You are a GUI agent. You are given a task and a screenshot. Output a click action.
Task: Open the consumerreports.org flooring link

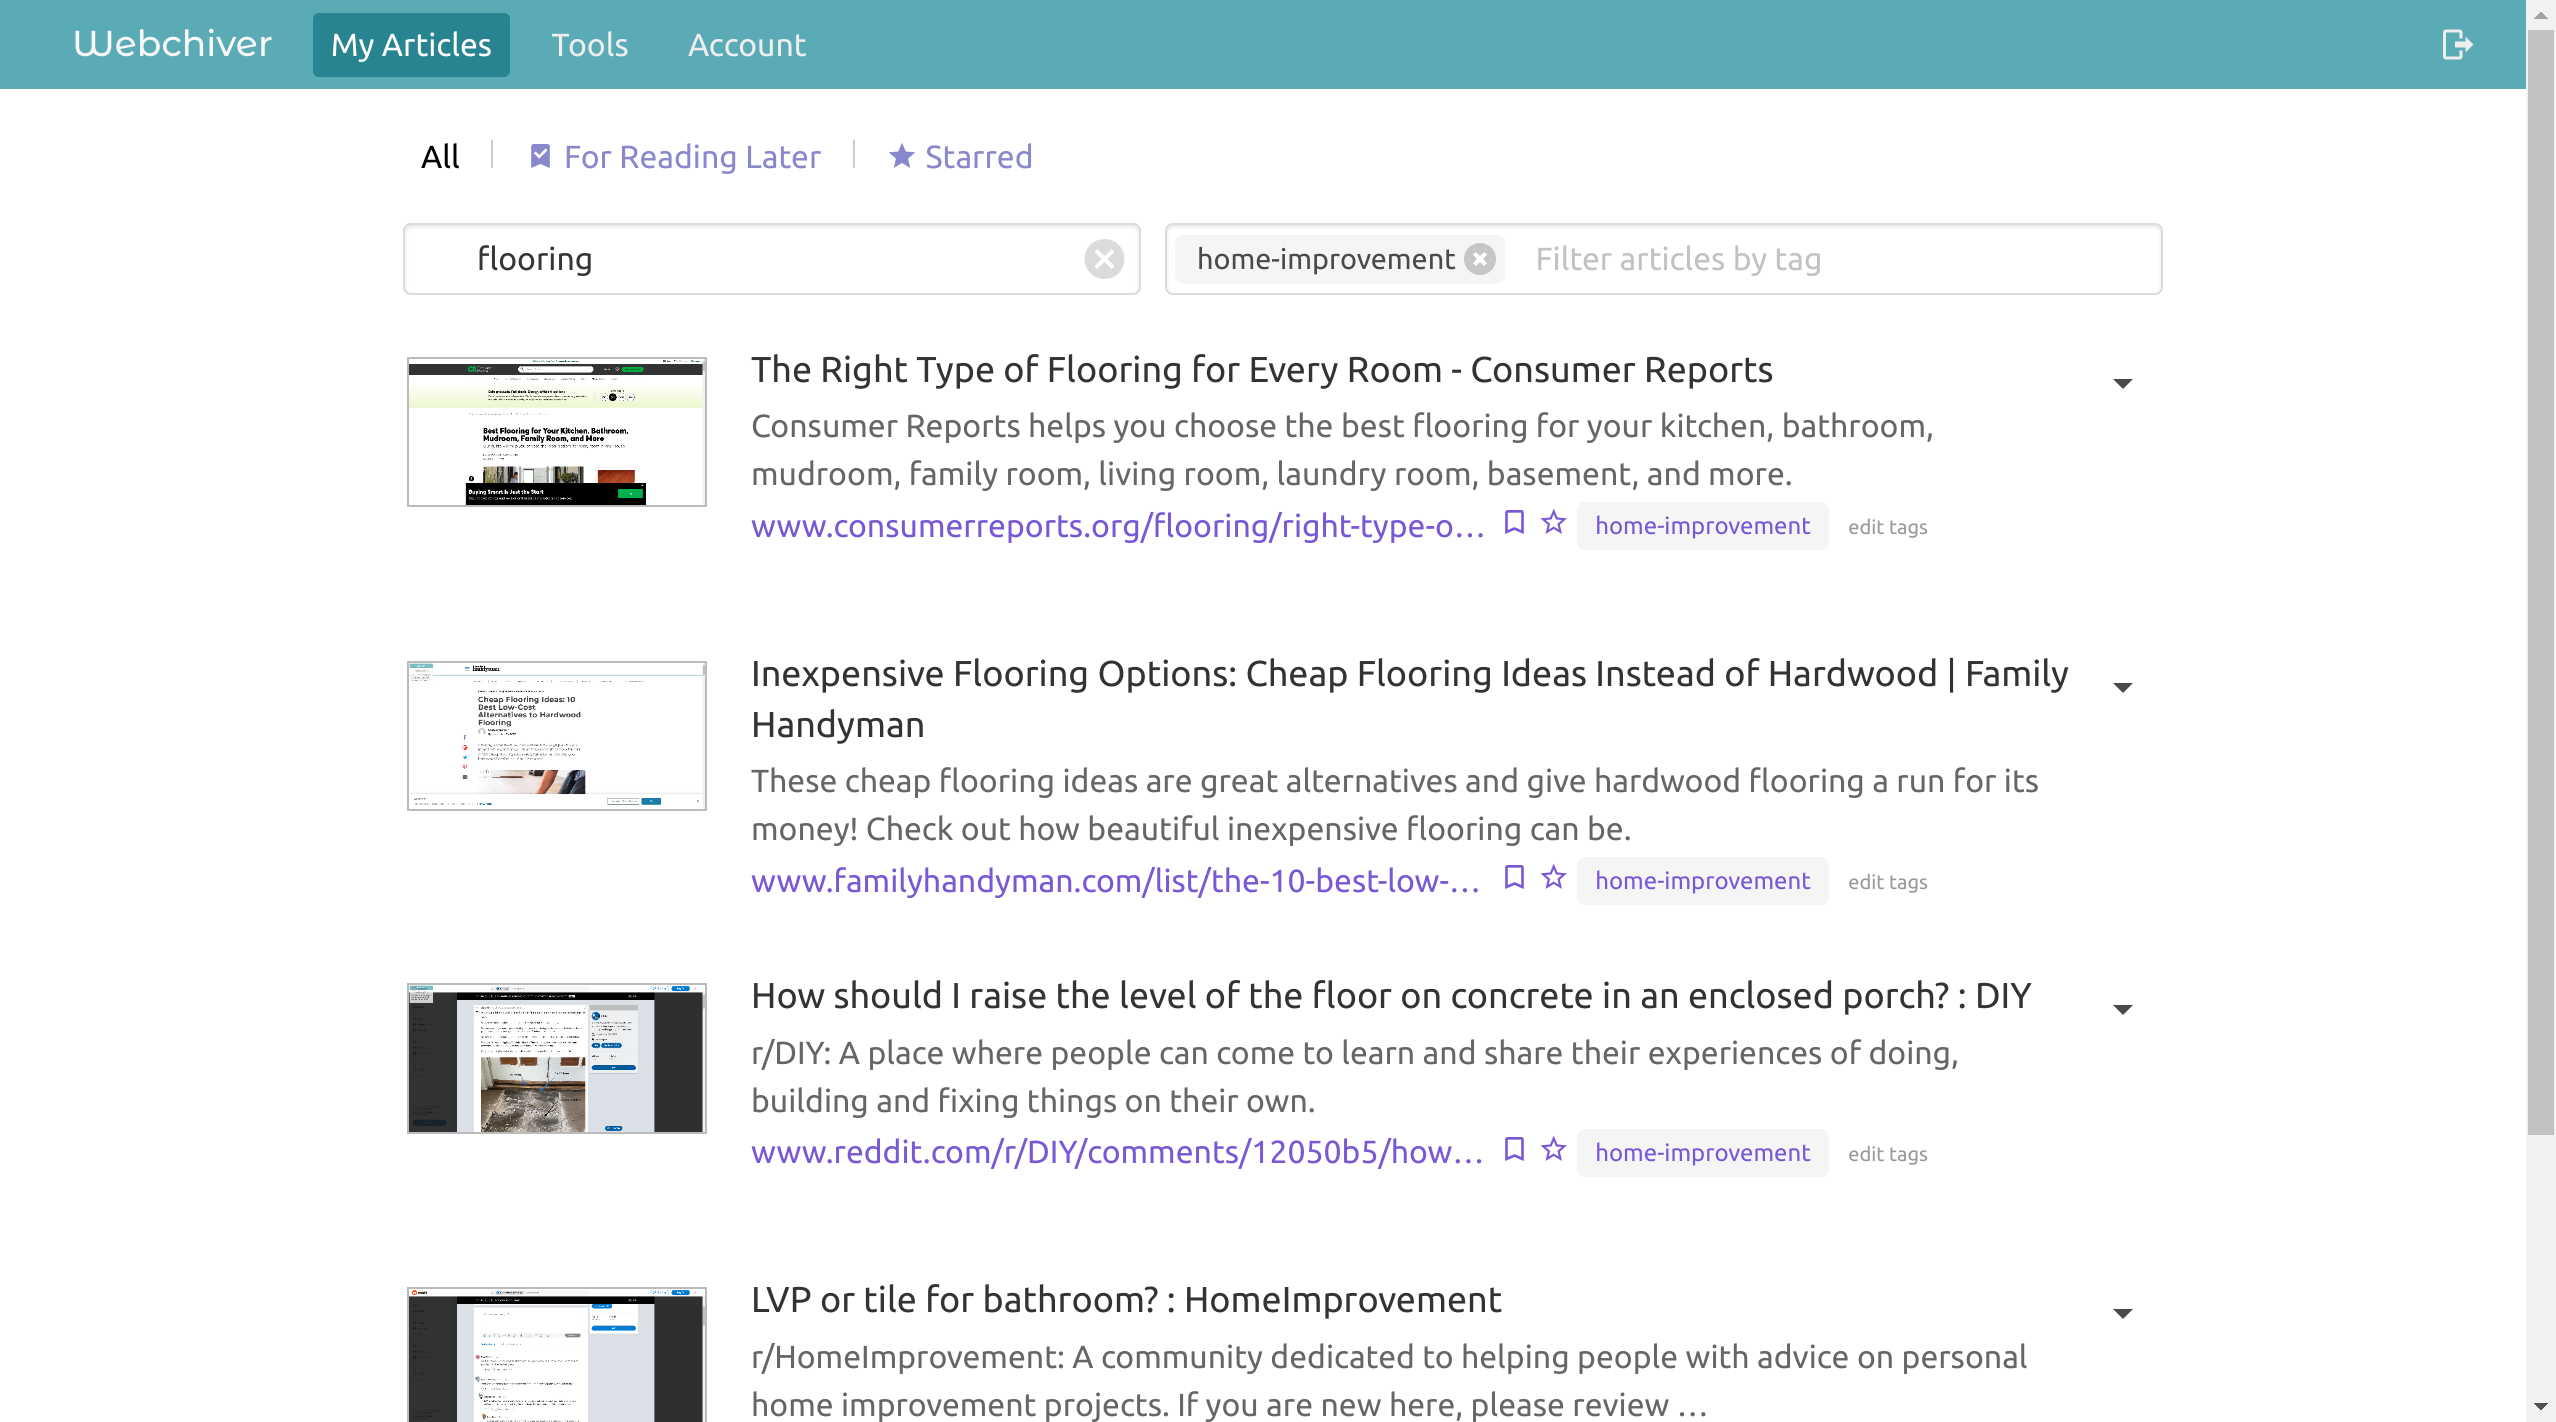tap(1117, 526)
